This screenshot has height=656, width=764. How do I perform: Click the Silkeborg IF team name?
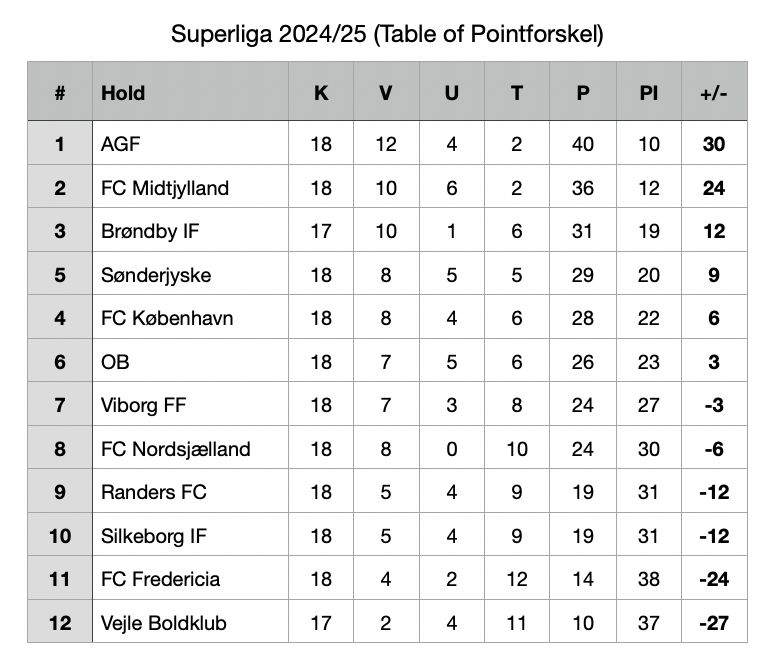153,536
